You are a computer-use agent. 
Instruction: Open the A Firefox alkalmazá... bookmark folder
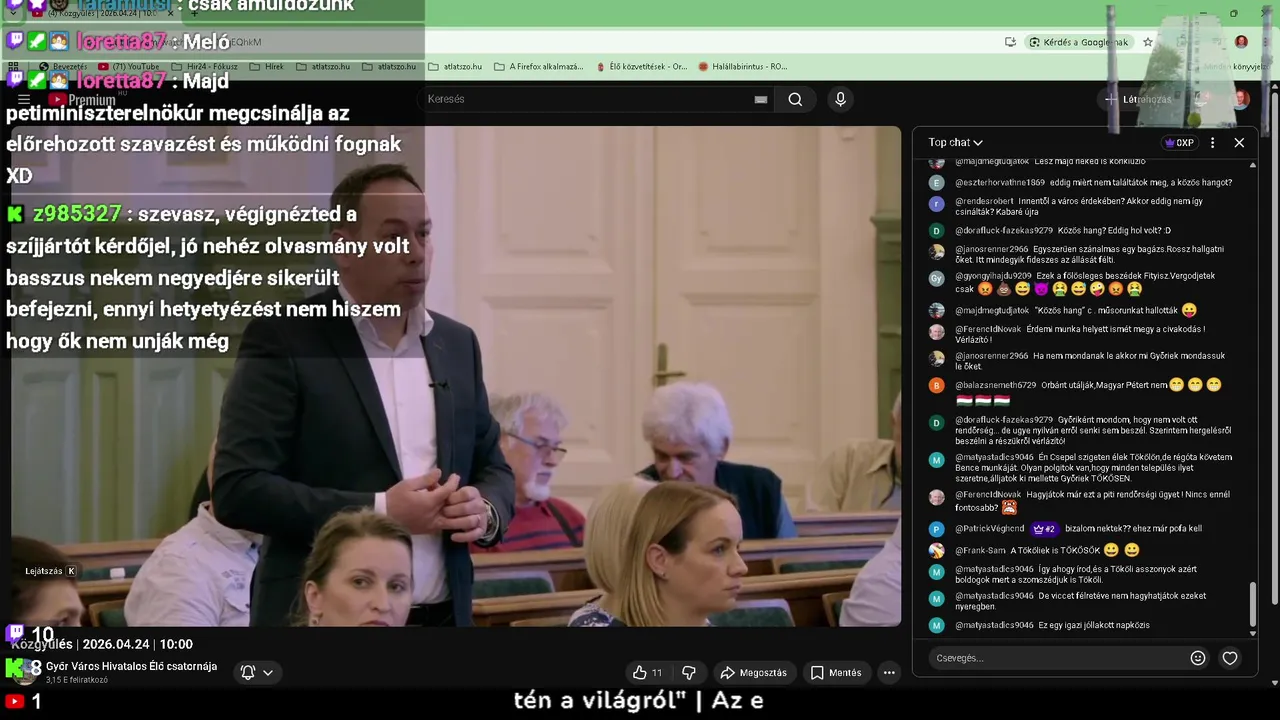click(539, 67)
